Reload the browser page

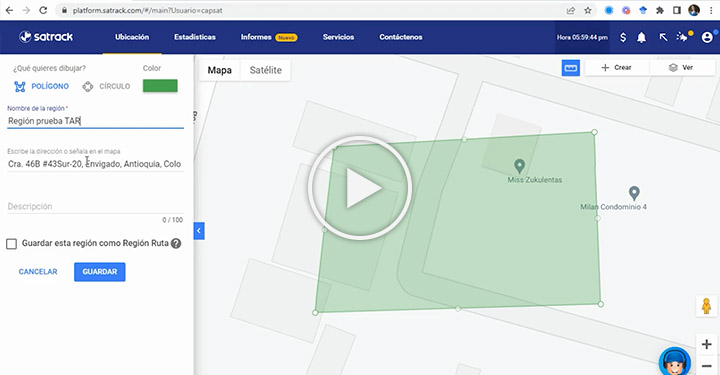[x=43, y=10]
